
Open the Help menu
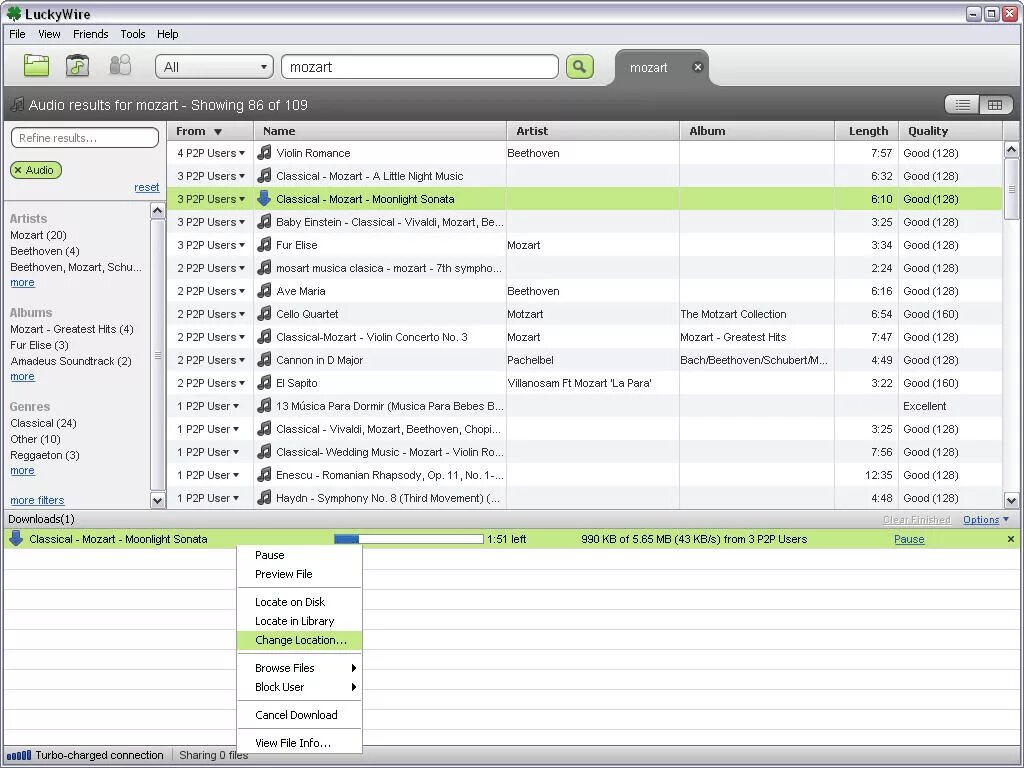point(167,34)
